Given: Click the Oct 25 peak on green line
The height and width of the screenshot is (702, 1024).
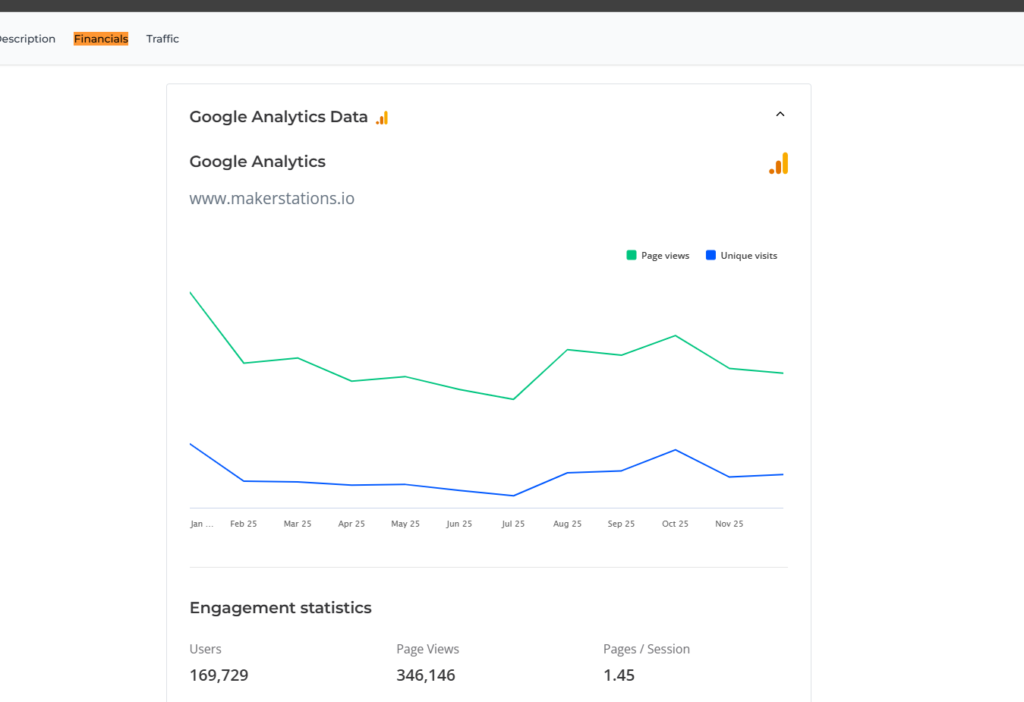Looking at the screenshot, I should (676, 336).
